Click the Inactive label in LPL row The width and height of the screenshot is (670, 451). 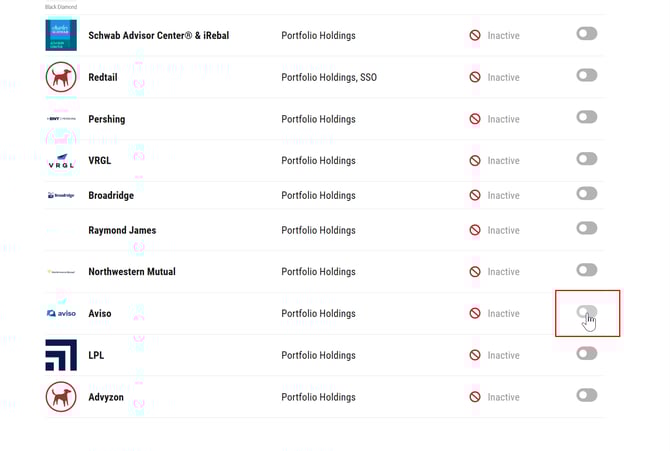click(x=503, y=355)
